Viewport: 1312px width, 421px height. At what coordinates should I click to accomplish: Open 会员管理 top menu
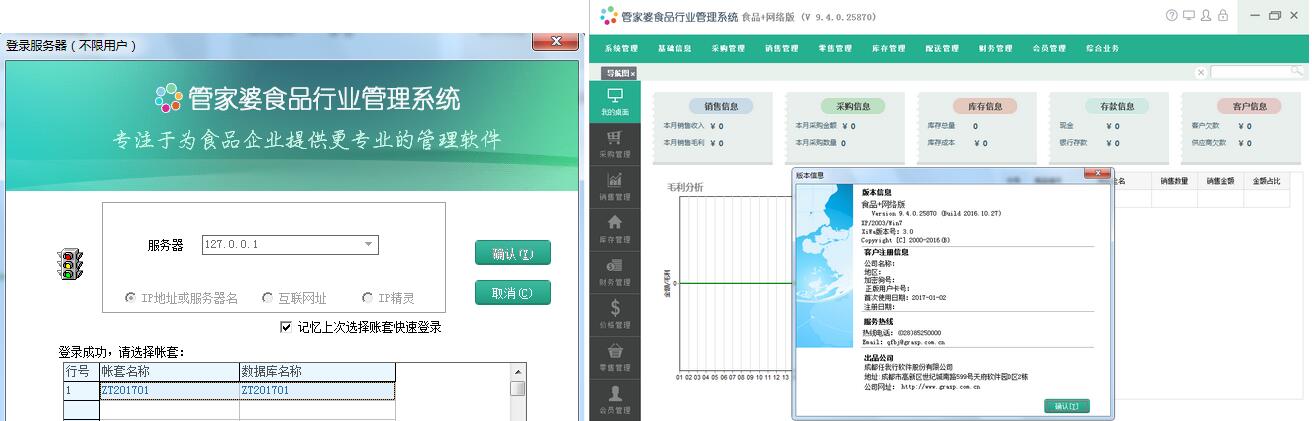(1049, 48)
